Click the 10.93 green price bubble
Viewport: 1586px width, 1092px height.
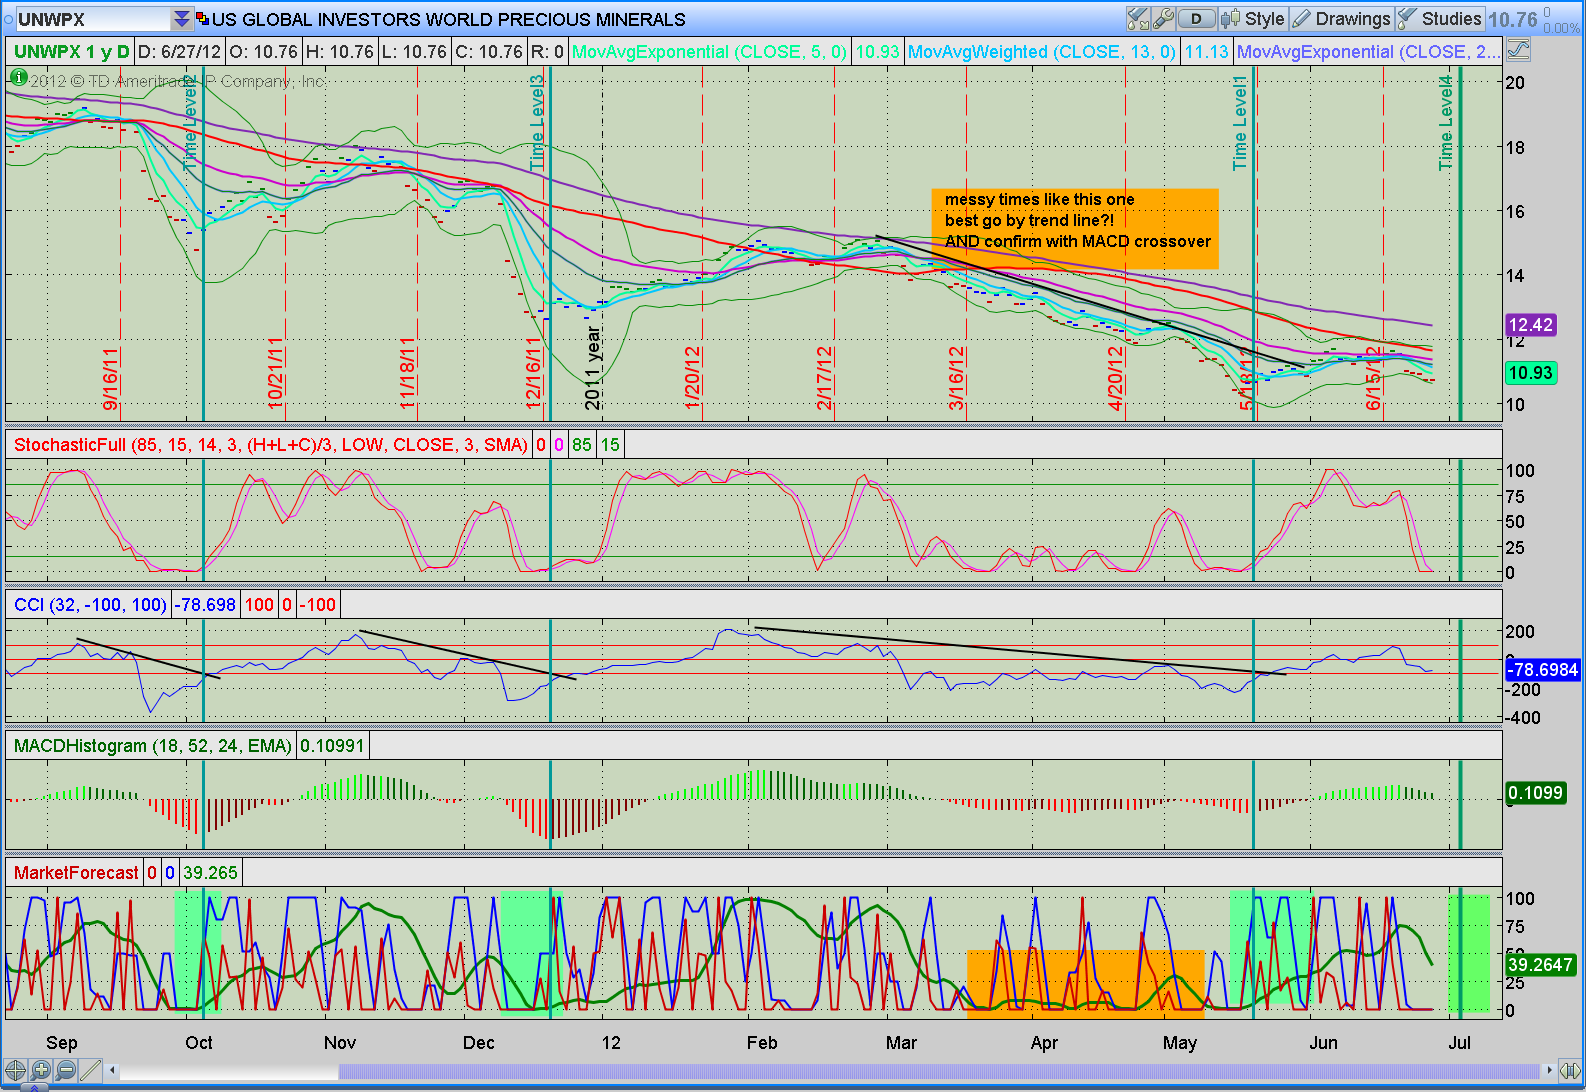(x=1530, y=373)
